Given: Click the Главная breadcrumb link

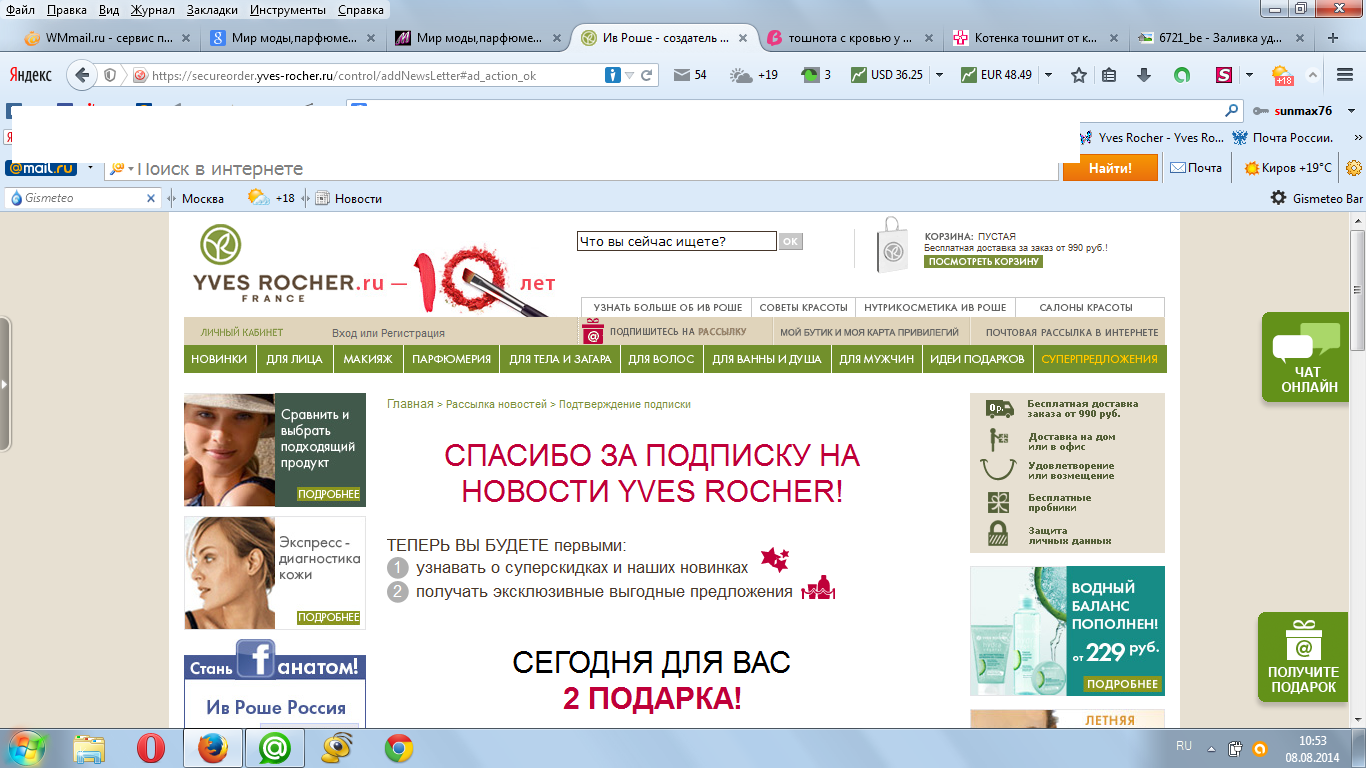Looking at the screenshot, I should coord(410,404).
